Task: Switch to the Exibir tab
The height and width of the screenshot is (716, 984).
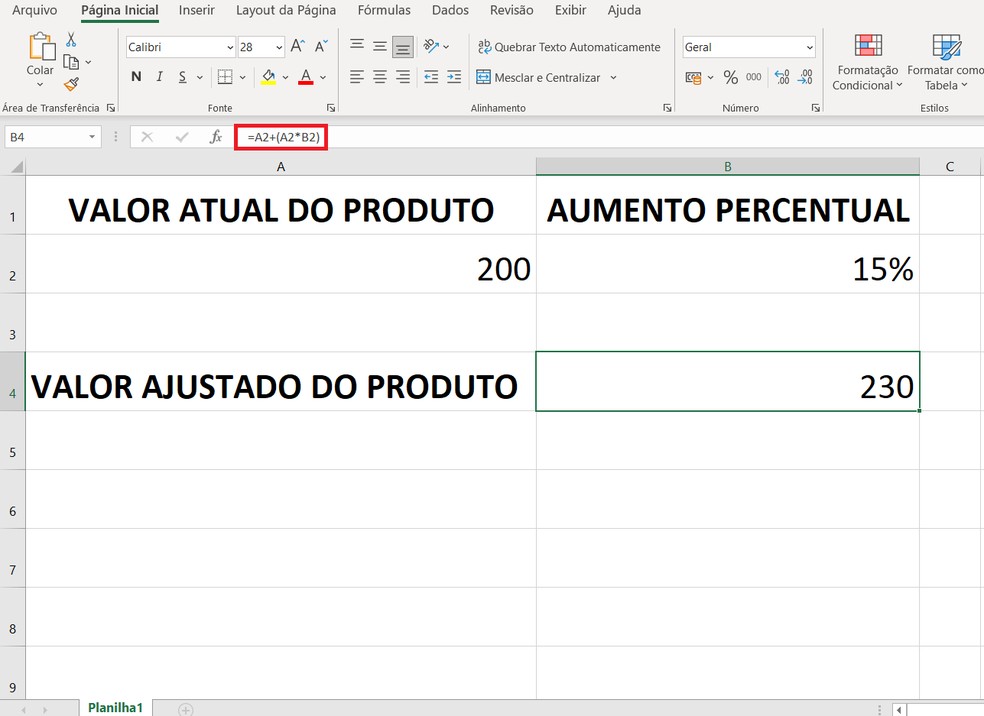Action: (x=570, y=10)
